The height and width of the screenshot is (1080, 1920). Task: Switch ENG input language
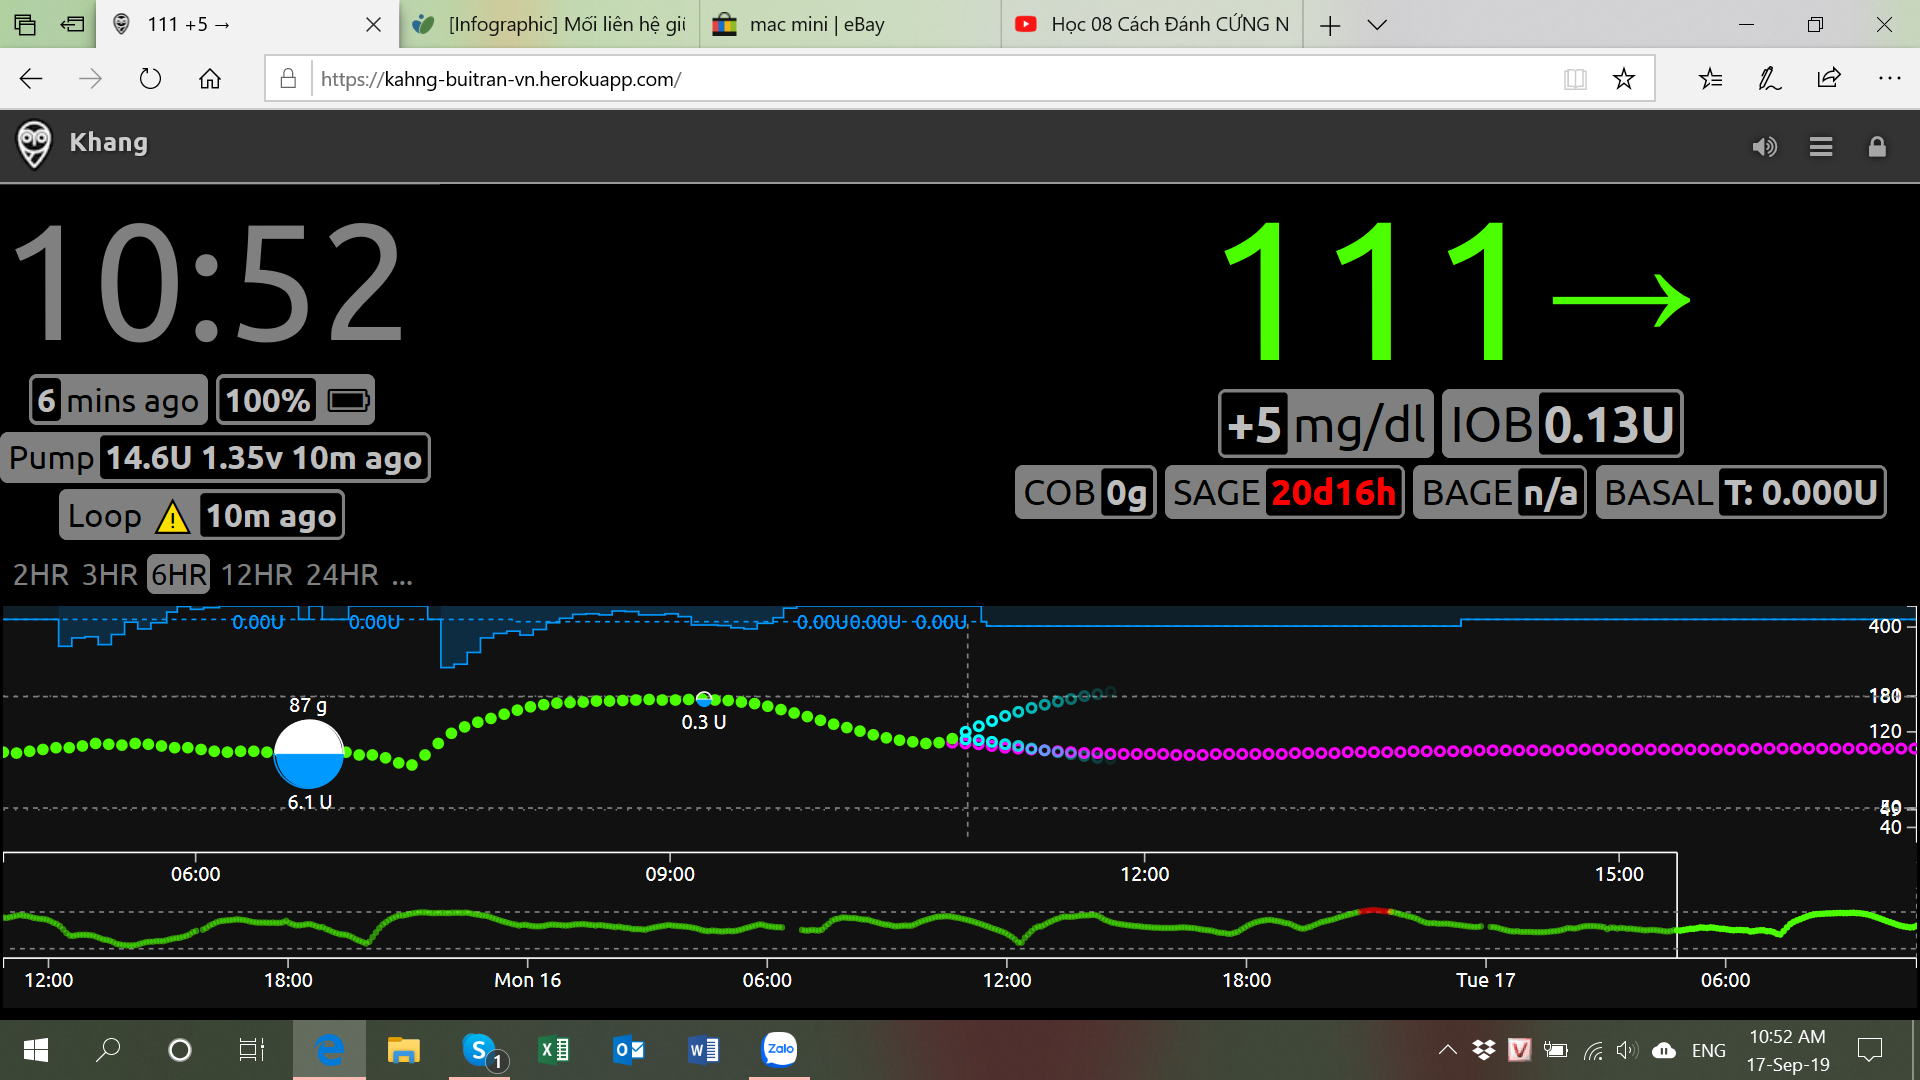tap(1709, 1051)
